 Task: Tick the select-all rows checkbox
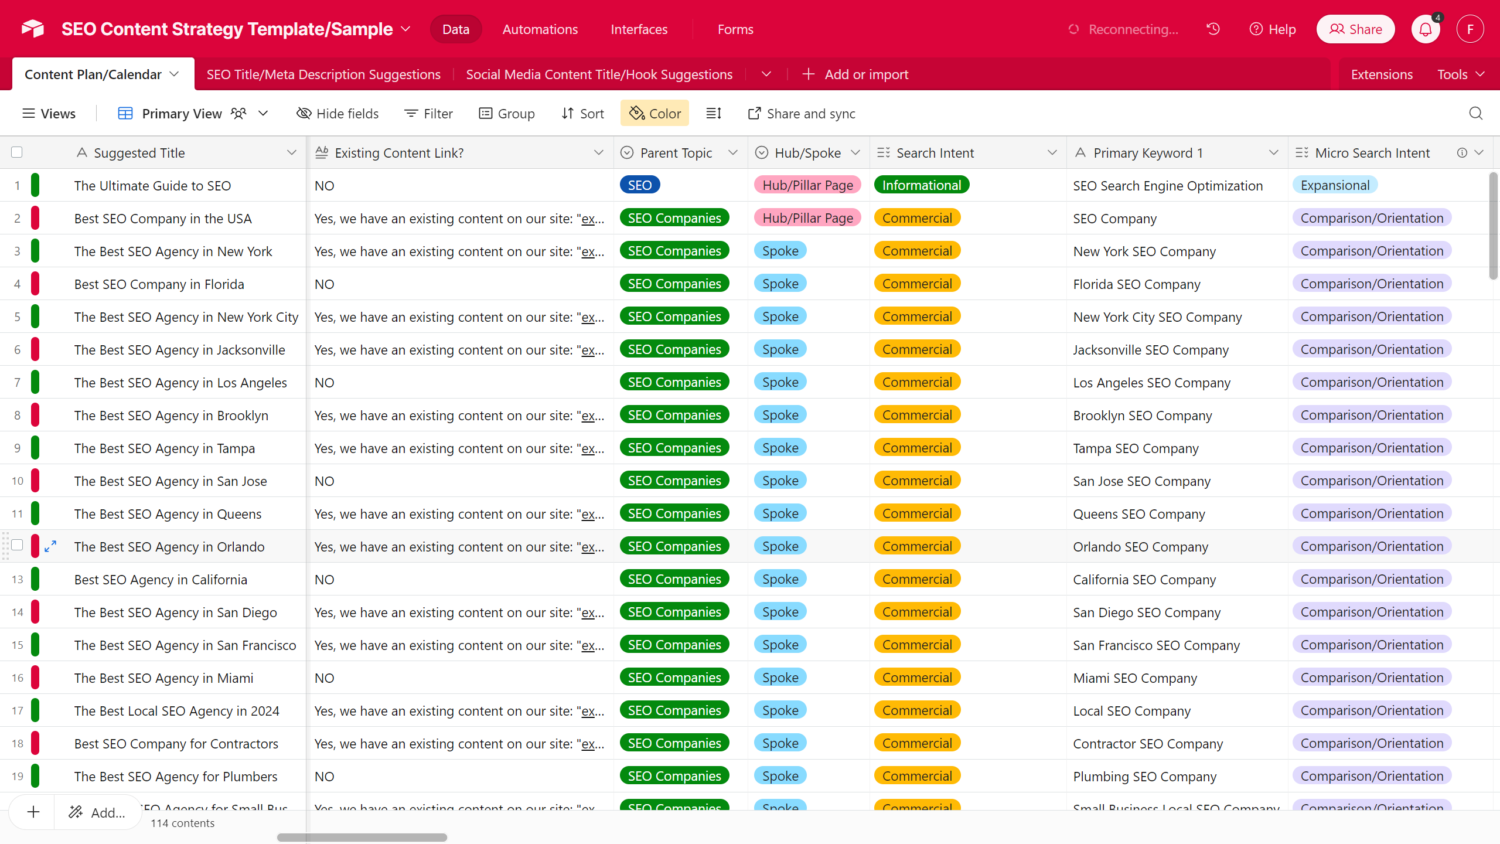tap(17, 153)
